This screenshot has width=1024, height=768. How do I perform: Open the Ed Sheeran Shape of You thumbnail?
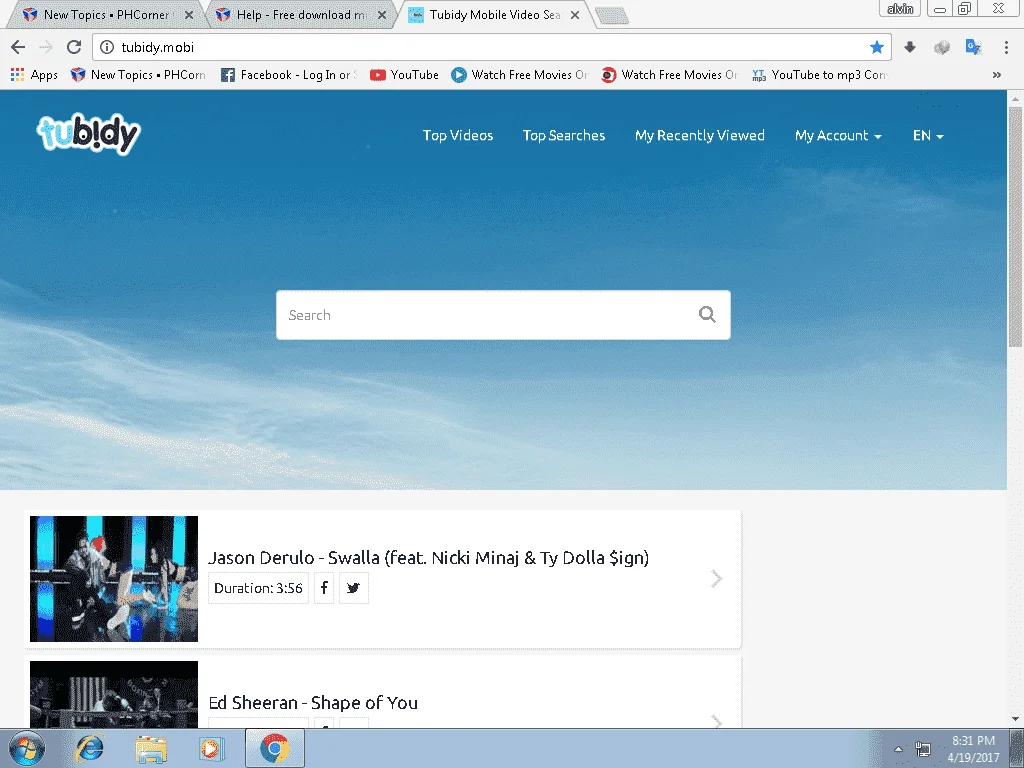114,694
